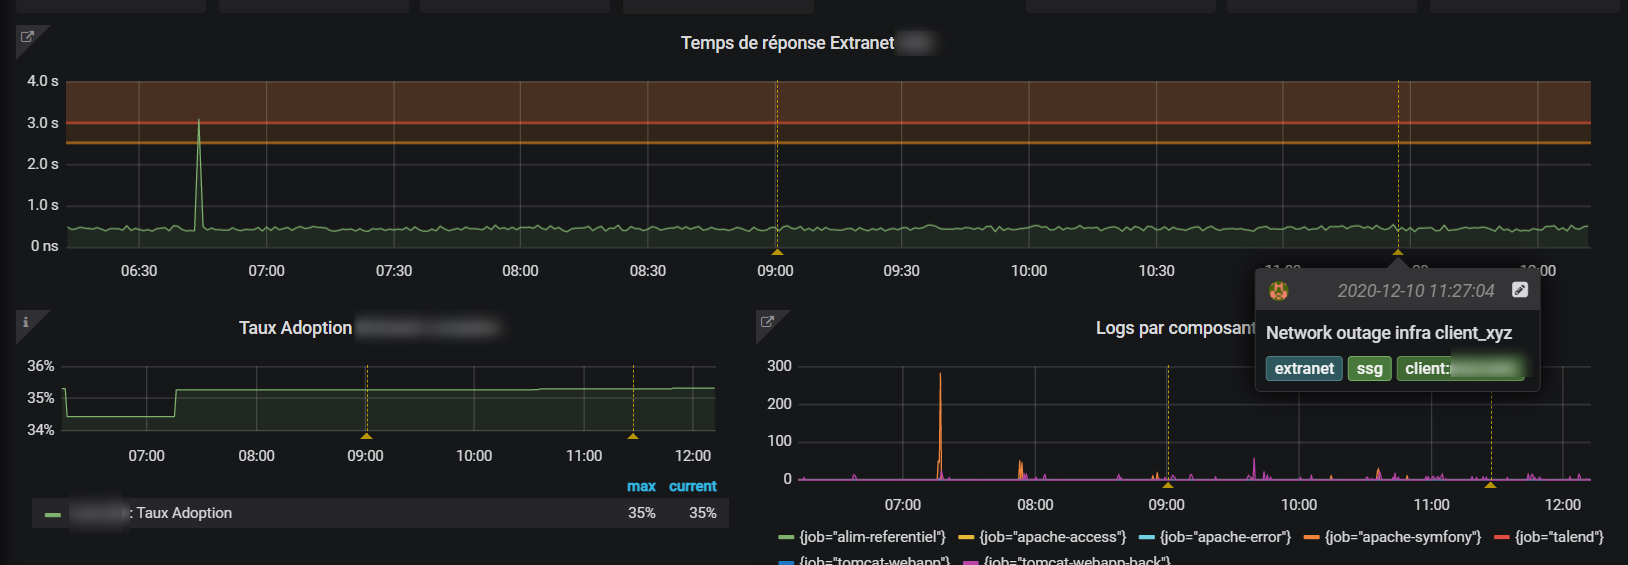
Task: Toggle apache-error series in Logs legend
Action: pyautogui.click(x=1225, y=537)
